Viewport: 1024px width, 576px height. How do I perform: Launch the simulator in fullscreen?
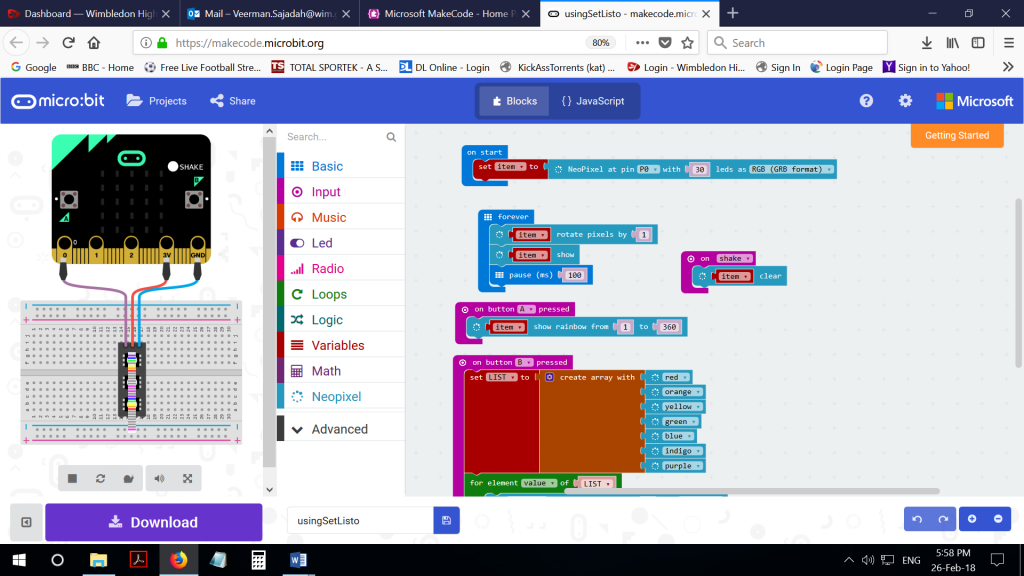[x=187, y=479]
